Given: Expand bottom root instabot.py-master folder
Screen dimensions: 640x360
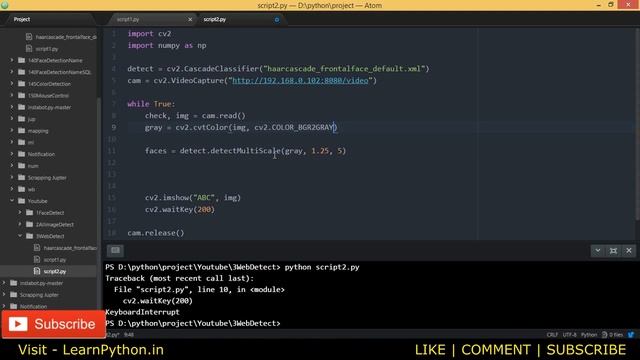Looking at the screenshot, I should [x=4, y=283].
